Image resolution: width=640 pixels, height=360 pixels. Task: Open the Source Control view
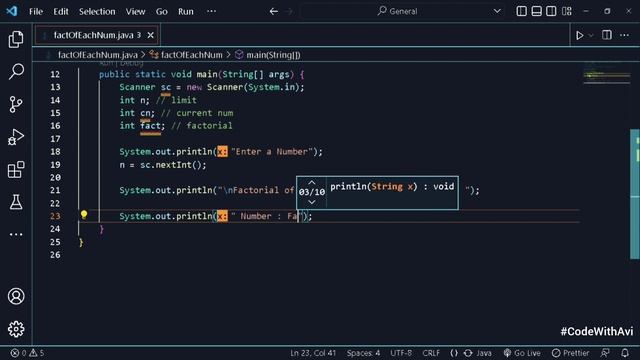click(16, 104)
